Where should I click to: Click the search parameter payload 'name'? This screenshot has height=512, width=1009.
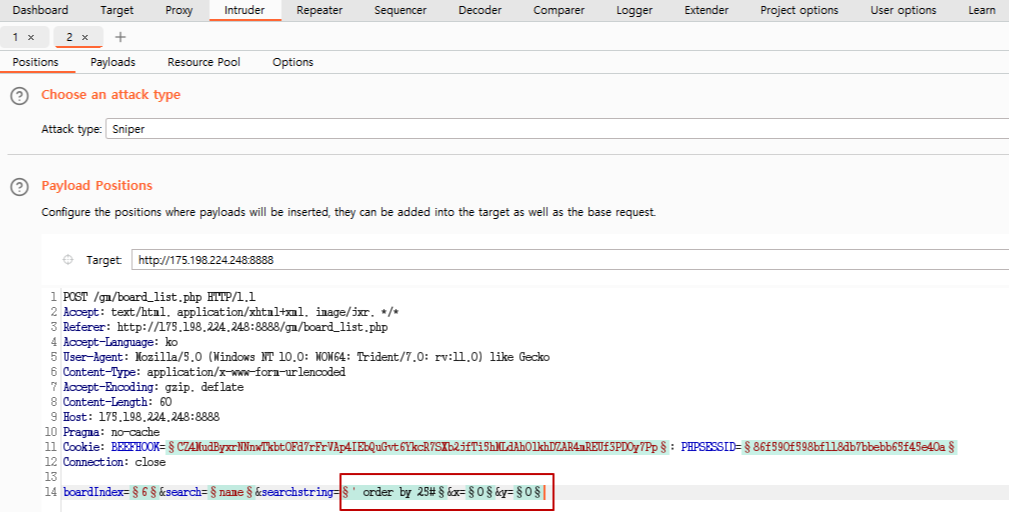(x=231, y=493)
